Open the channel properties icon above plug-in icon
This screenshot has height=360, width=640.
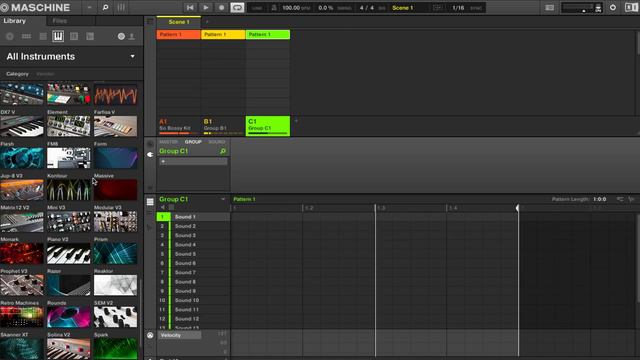pyautogui.click(x=150, y=144)
